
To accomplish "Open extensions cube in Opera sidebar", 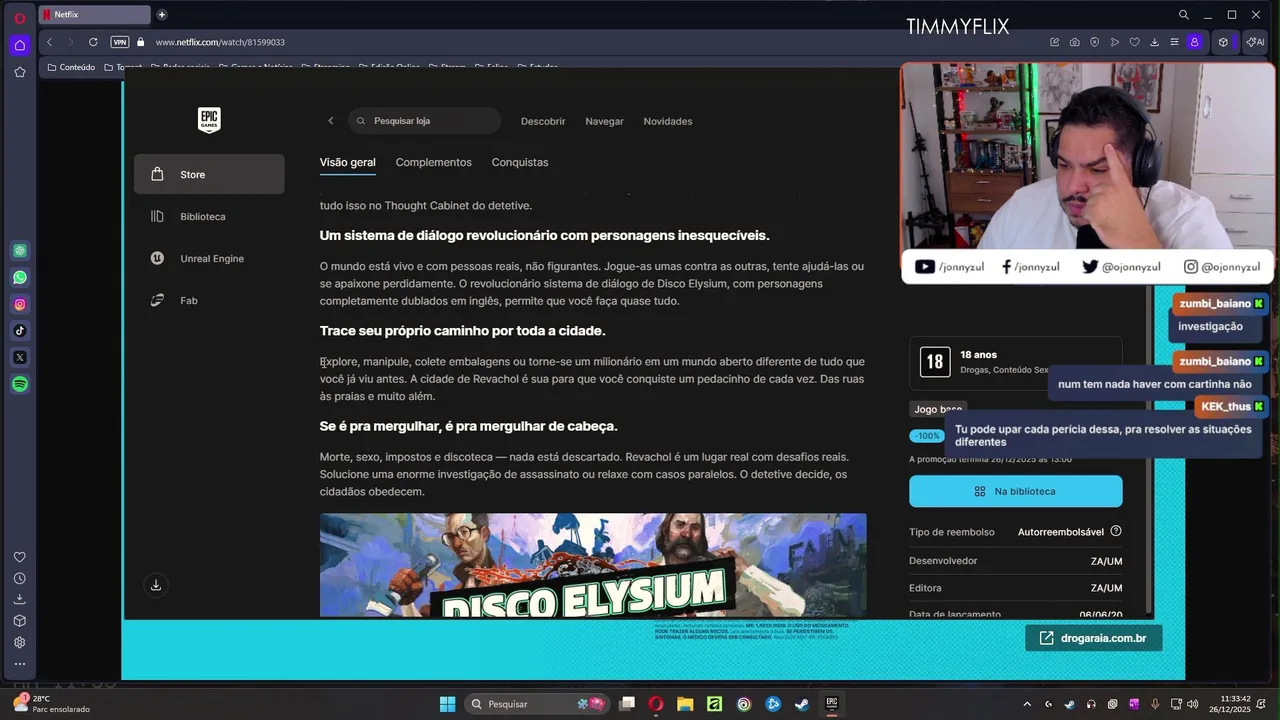I will [x=19, y=621].
